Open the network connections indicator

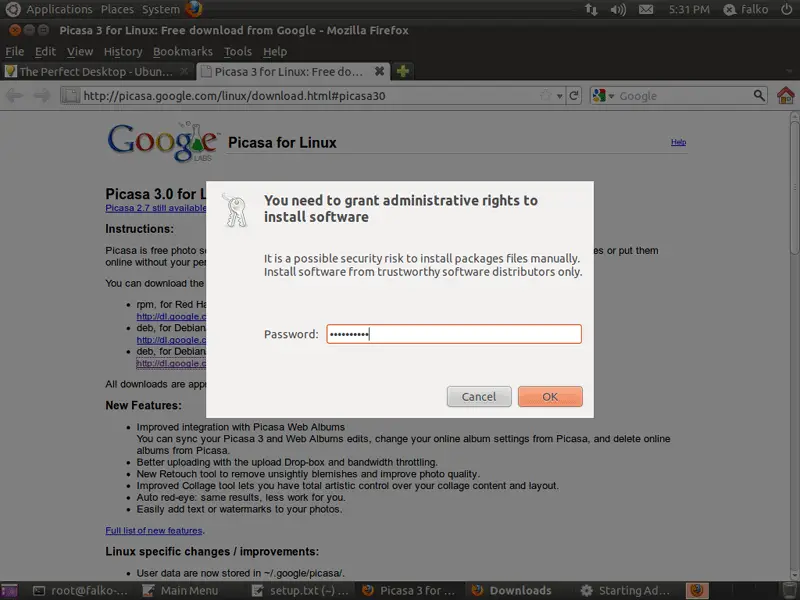(x=591, y=9)
